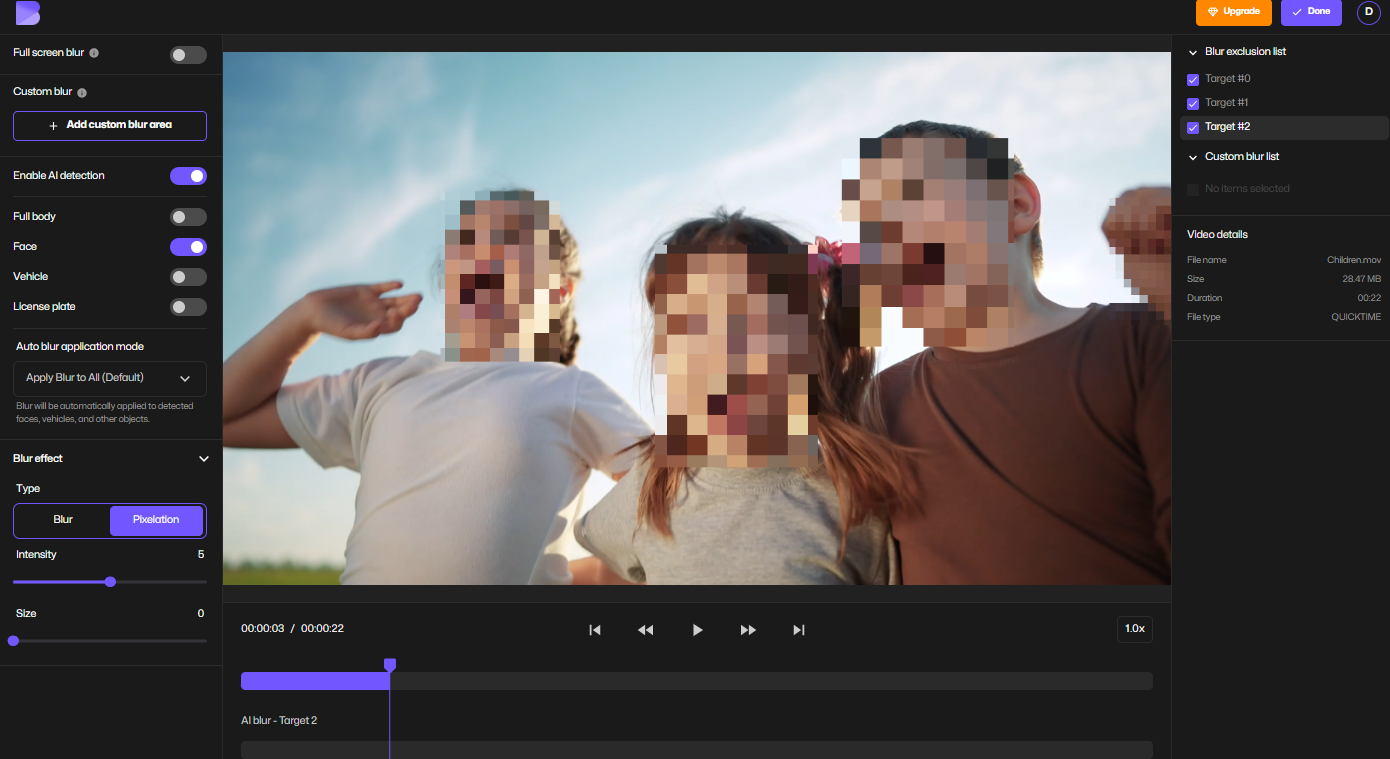The image size is (1390, 759).
Task: Collapse the Blur effect section
Action: [204, 458]
